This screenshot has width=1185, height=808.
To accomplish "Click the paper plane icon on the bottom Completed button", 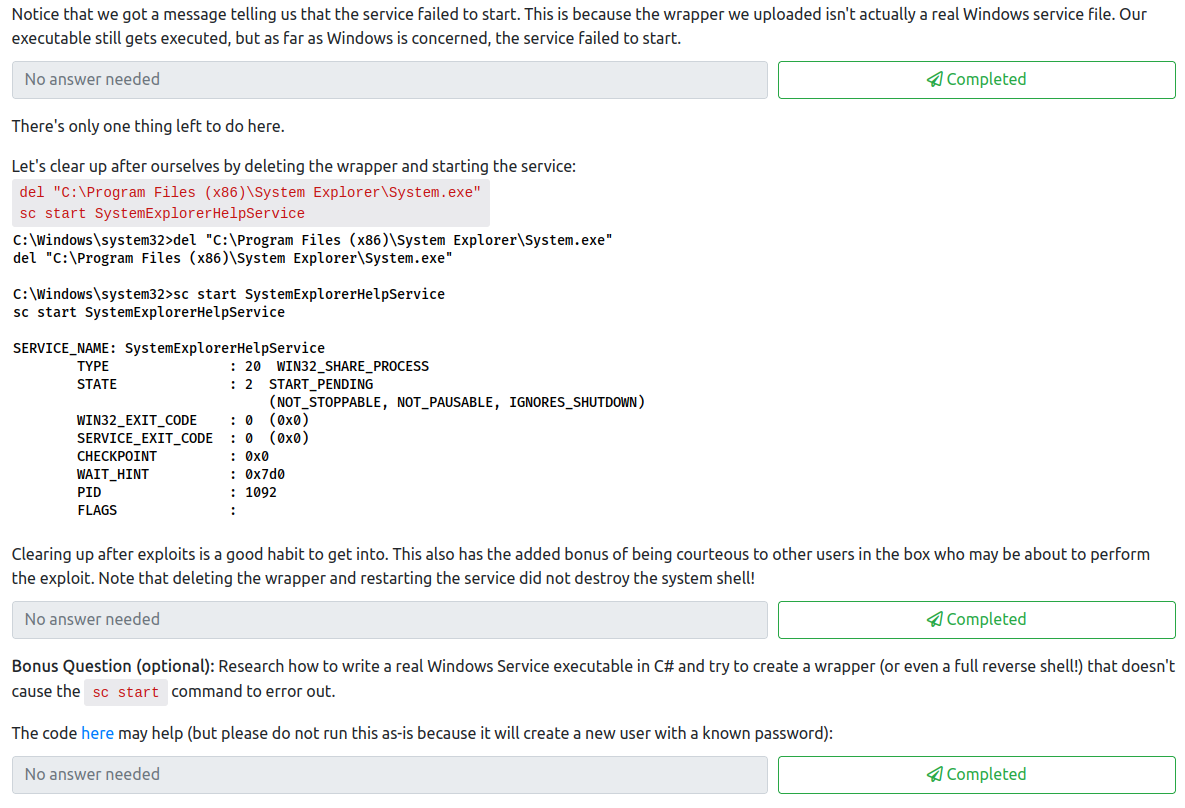I will 934,775.
